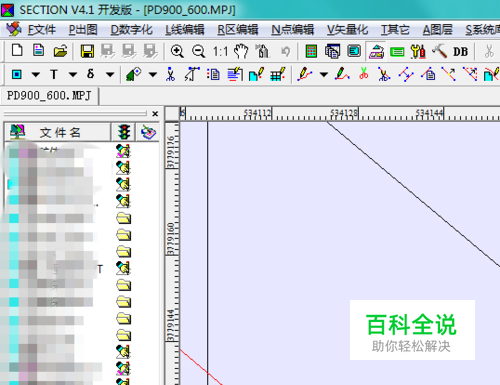Click the horizontal ruler at 534128
The image size is (500, 385).
tap(344, 113)
